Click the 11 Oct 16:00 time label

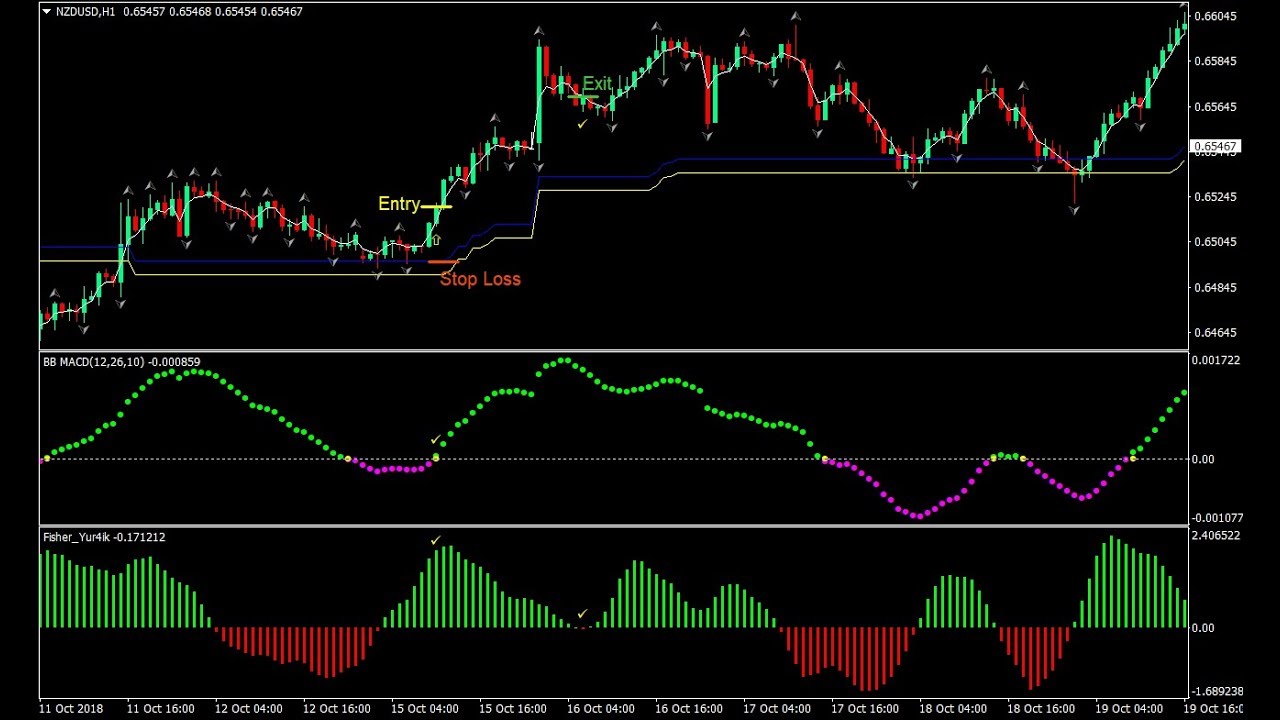tap(160, 710)
